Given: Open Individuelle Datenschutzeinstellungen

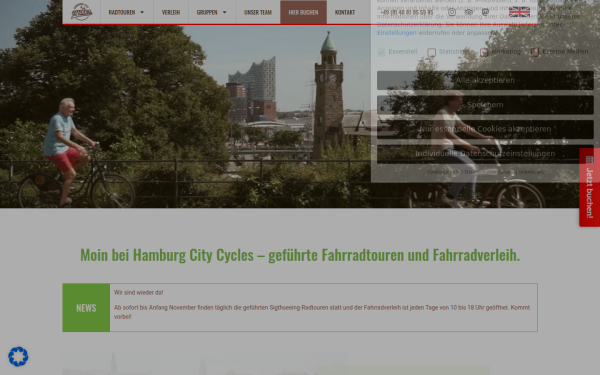Looking at the screenshot, I should [485, 154].
